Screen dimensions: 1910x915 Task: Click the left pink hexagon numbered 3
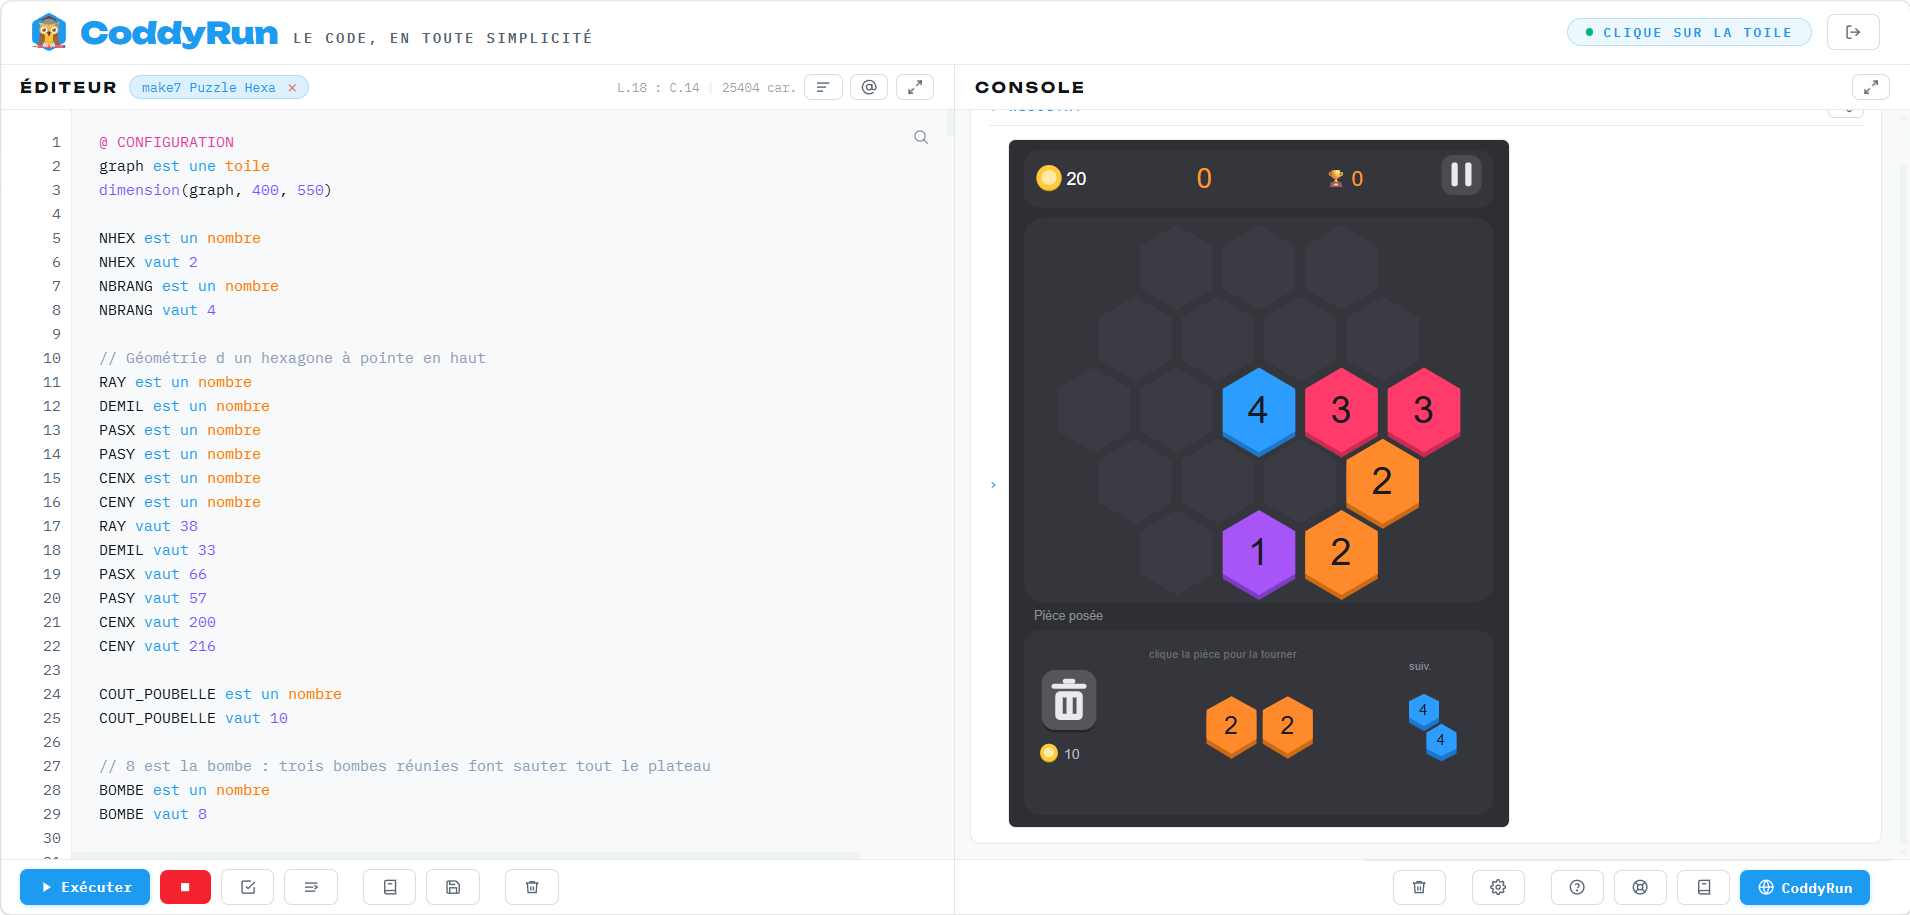[1341, 410]
